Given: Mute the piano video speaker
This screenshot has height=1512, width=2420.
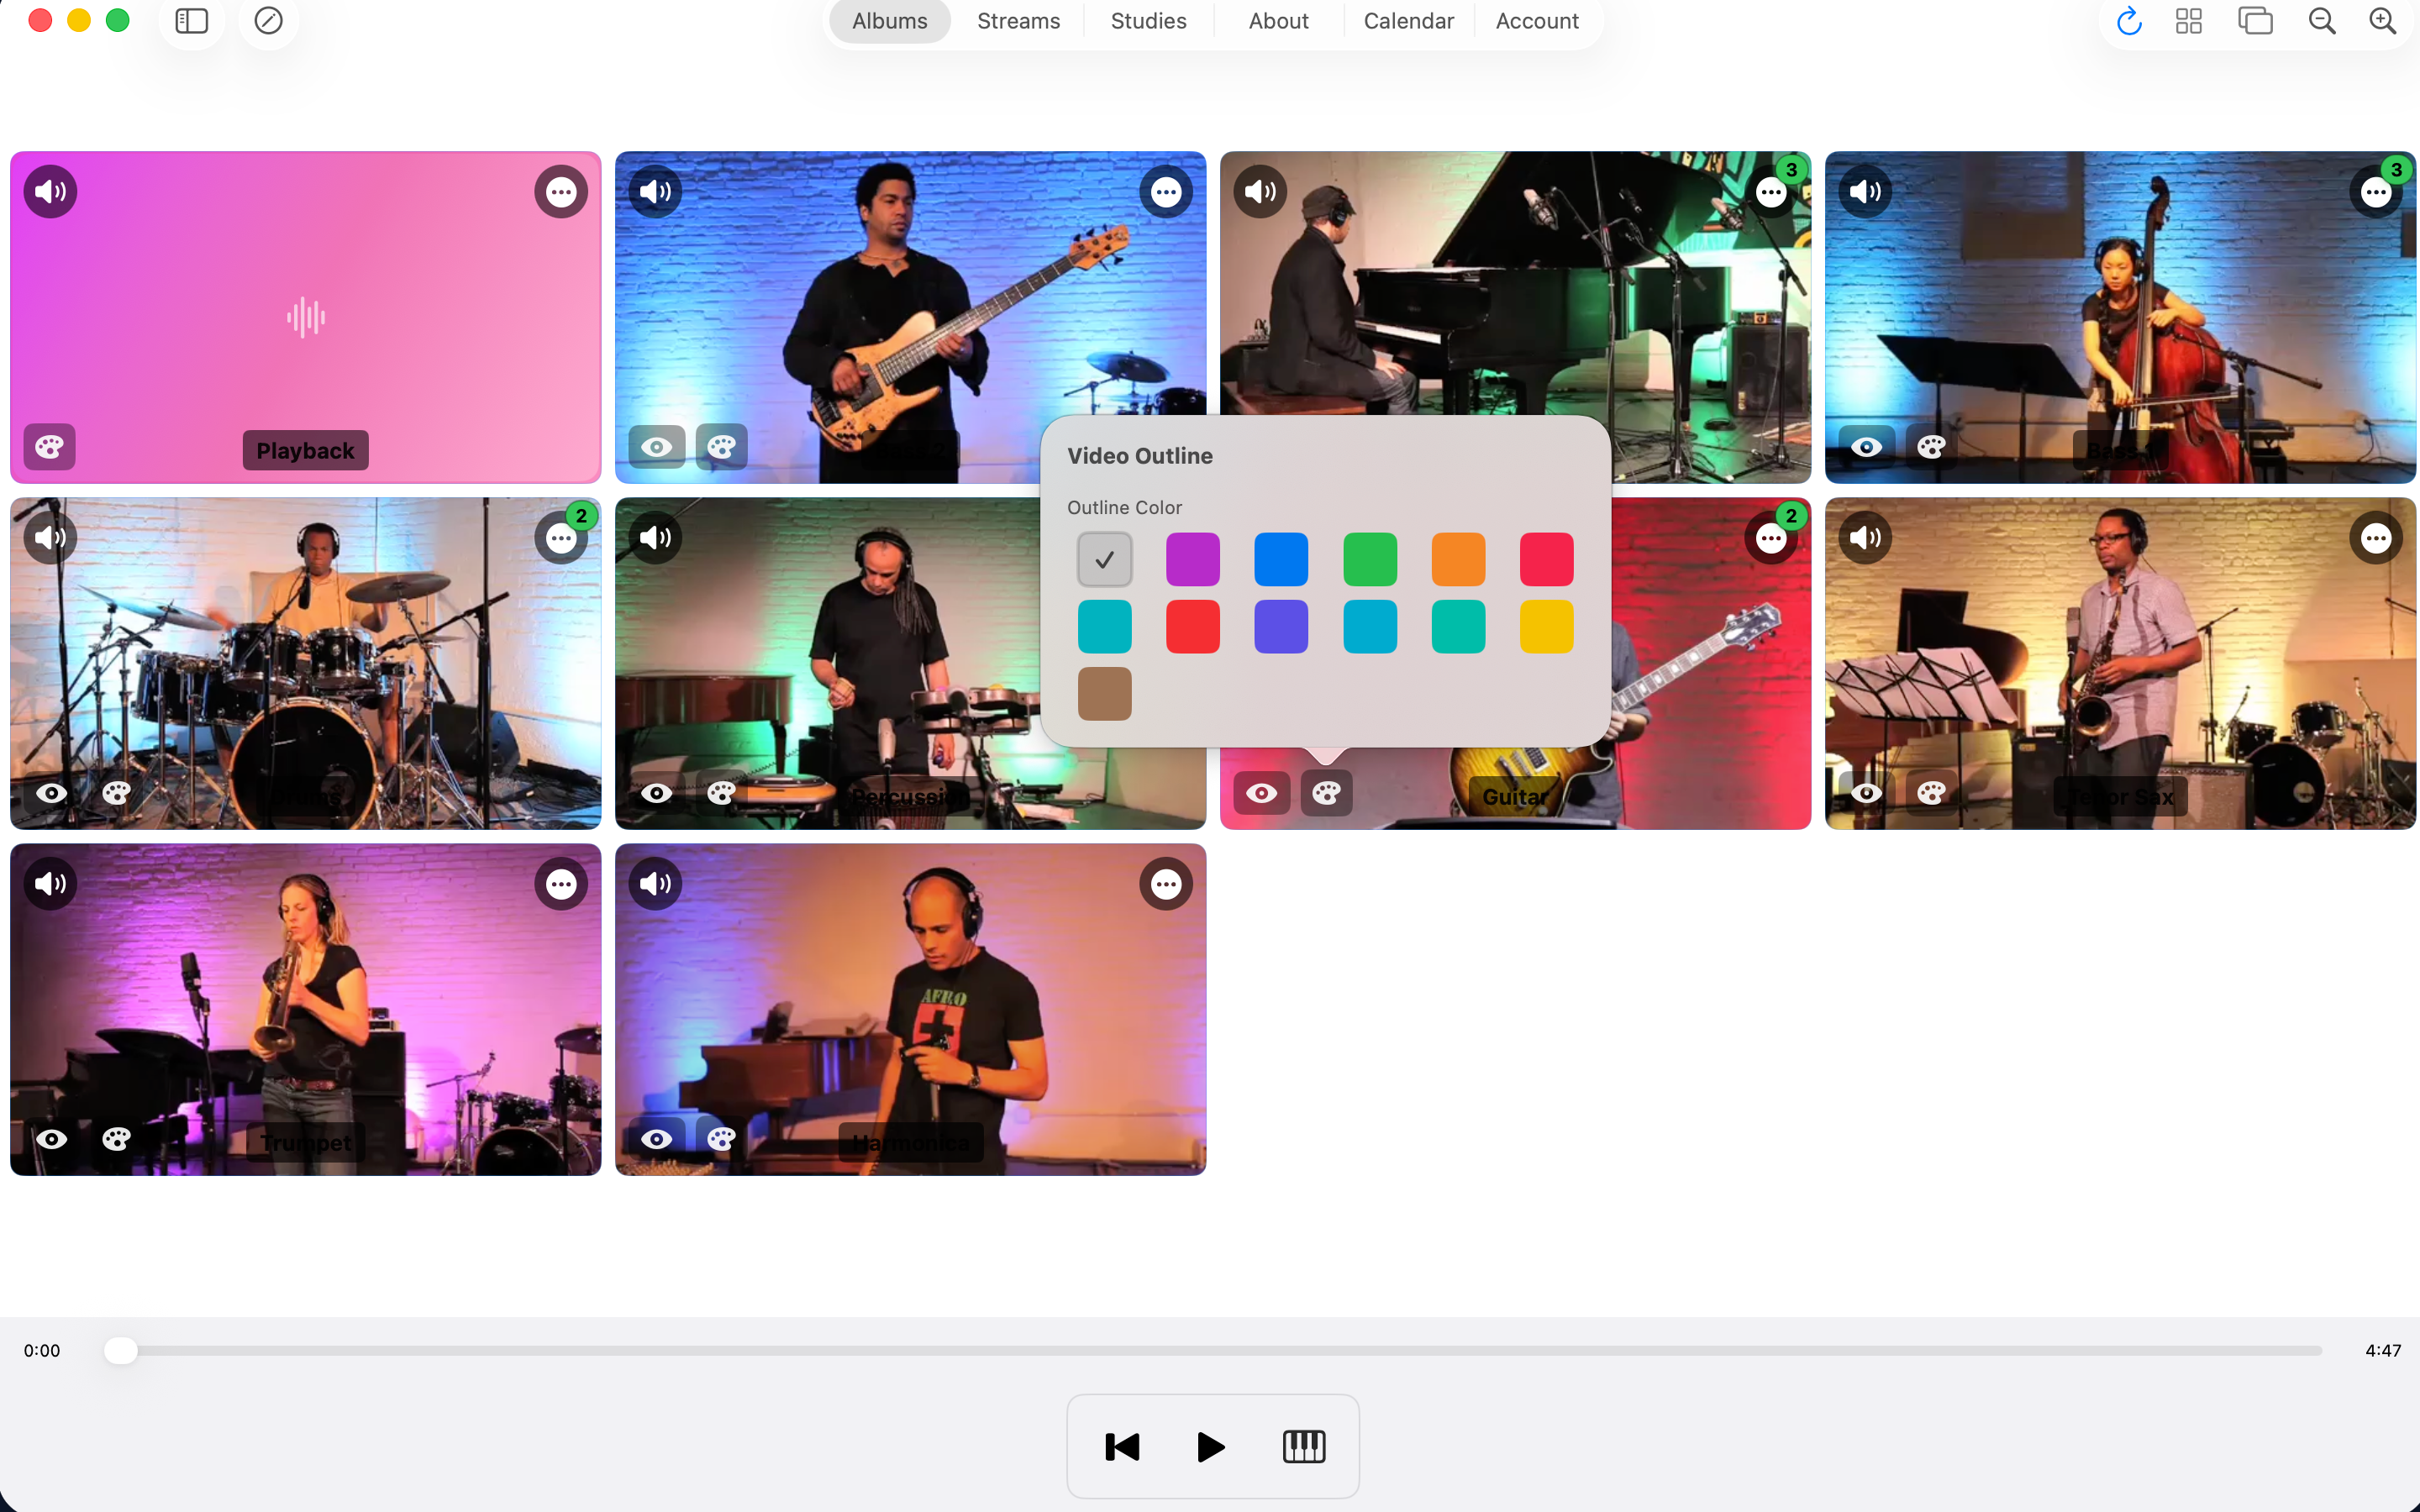Looking at the screenshot, I should 1260,191.
